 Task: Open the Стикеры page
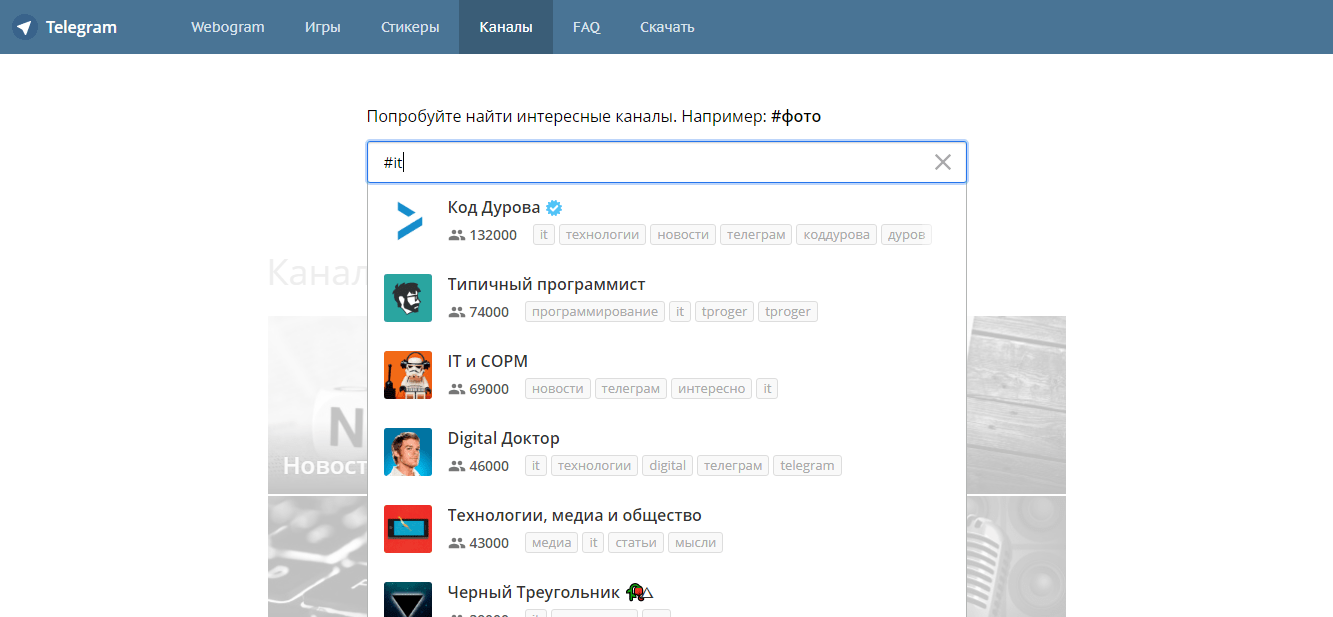(410, 27)
